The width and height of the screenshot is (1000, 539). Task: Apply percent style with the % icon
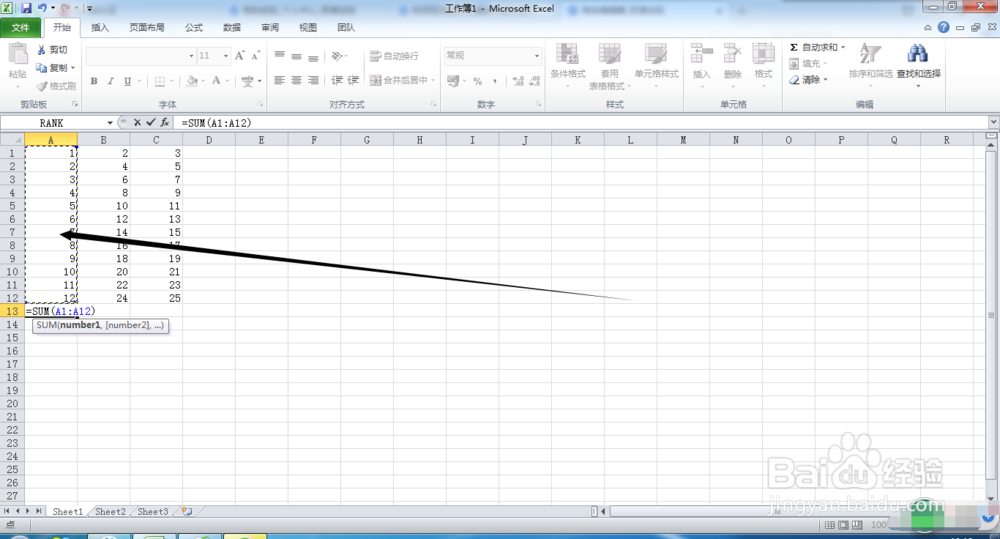point(478,81)
